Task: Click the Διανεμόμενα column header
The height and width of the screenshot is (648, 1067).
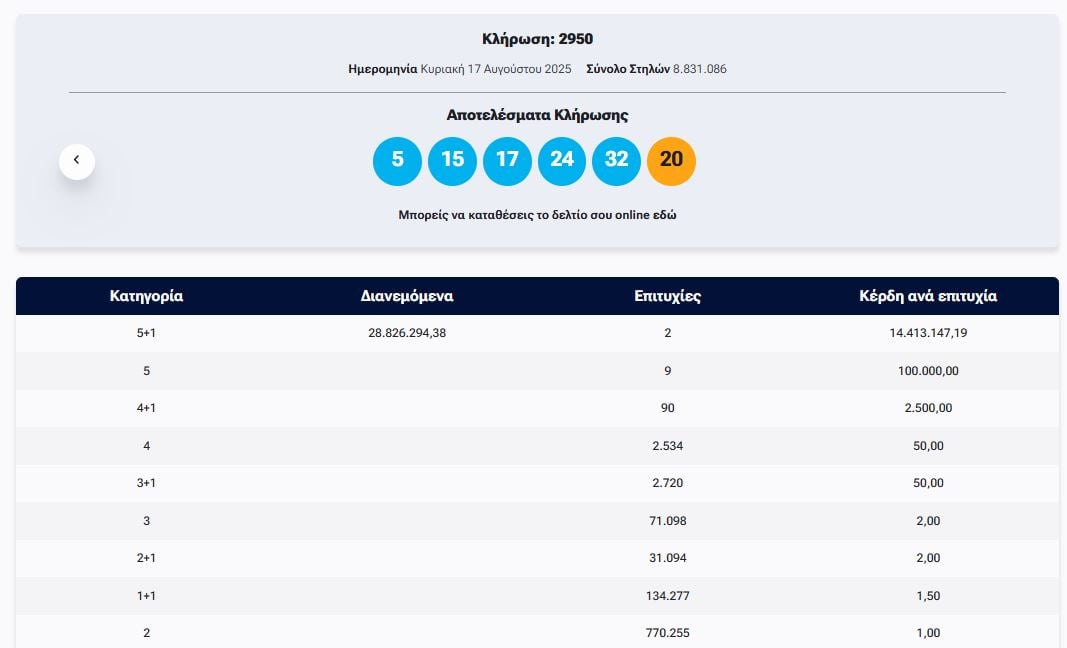Action: [407, 296]
